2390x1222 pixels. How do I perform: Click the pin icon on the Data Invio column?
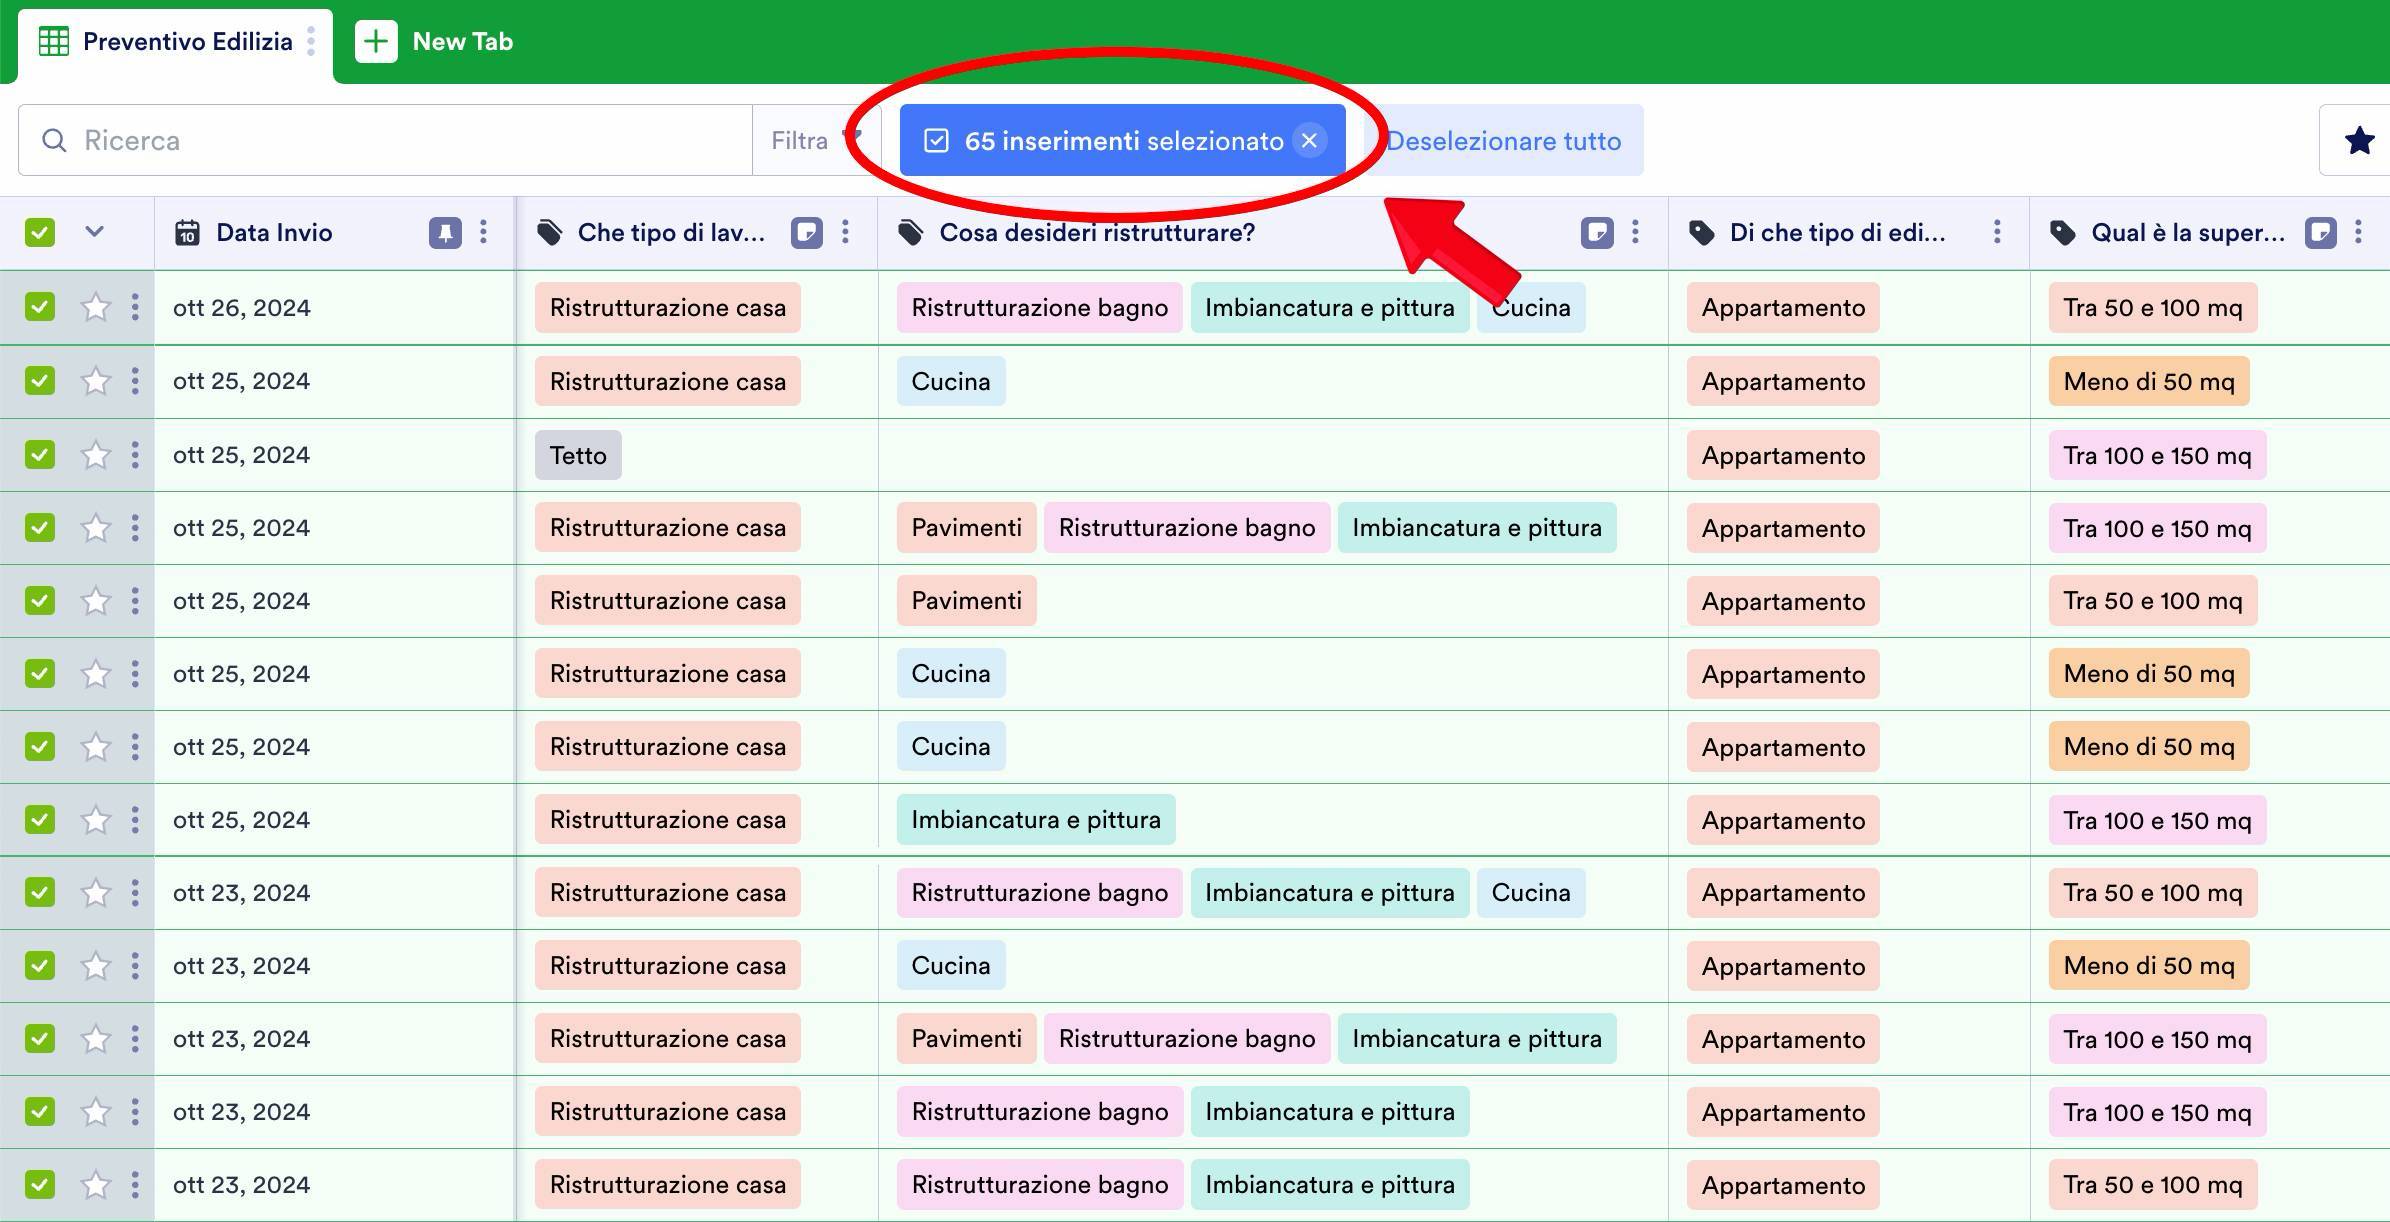[x=446, y=232]
